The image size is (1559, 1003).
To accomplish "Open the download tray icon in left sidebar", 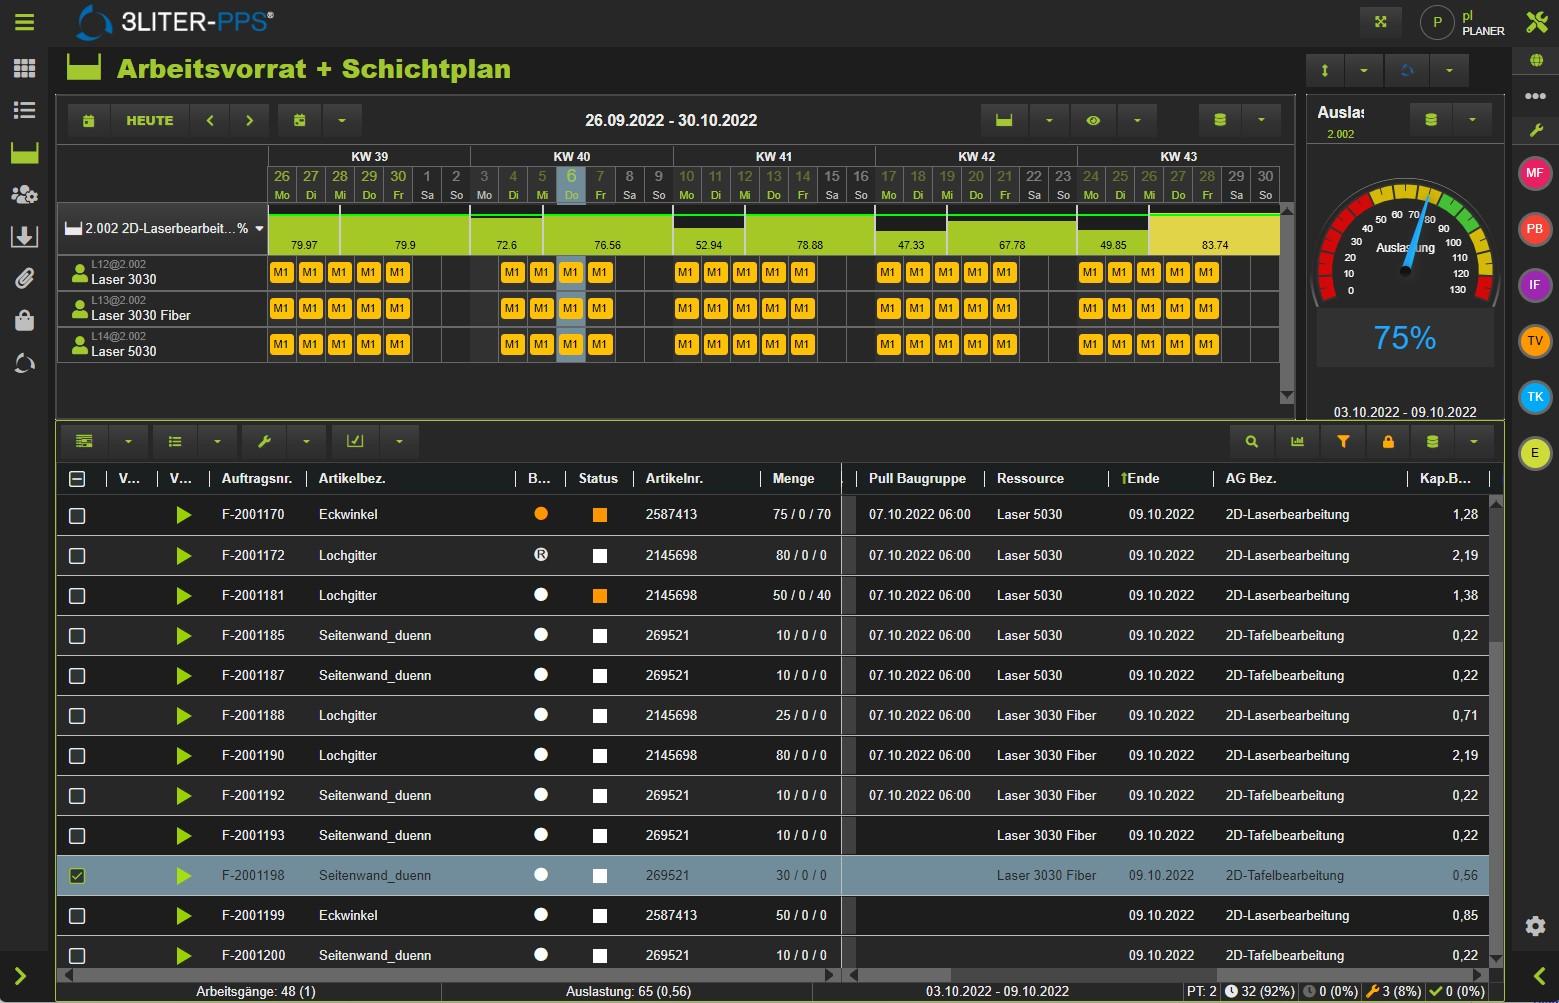I will 24,236.
